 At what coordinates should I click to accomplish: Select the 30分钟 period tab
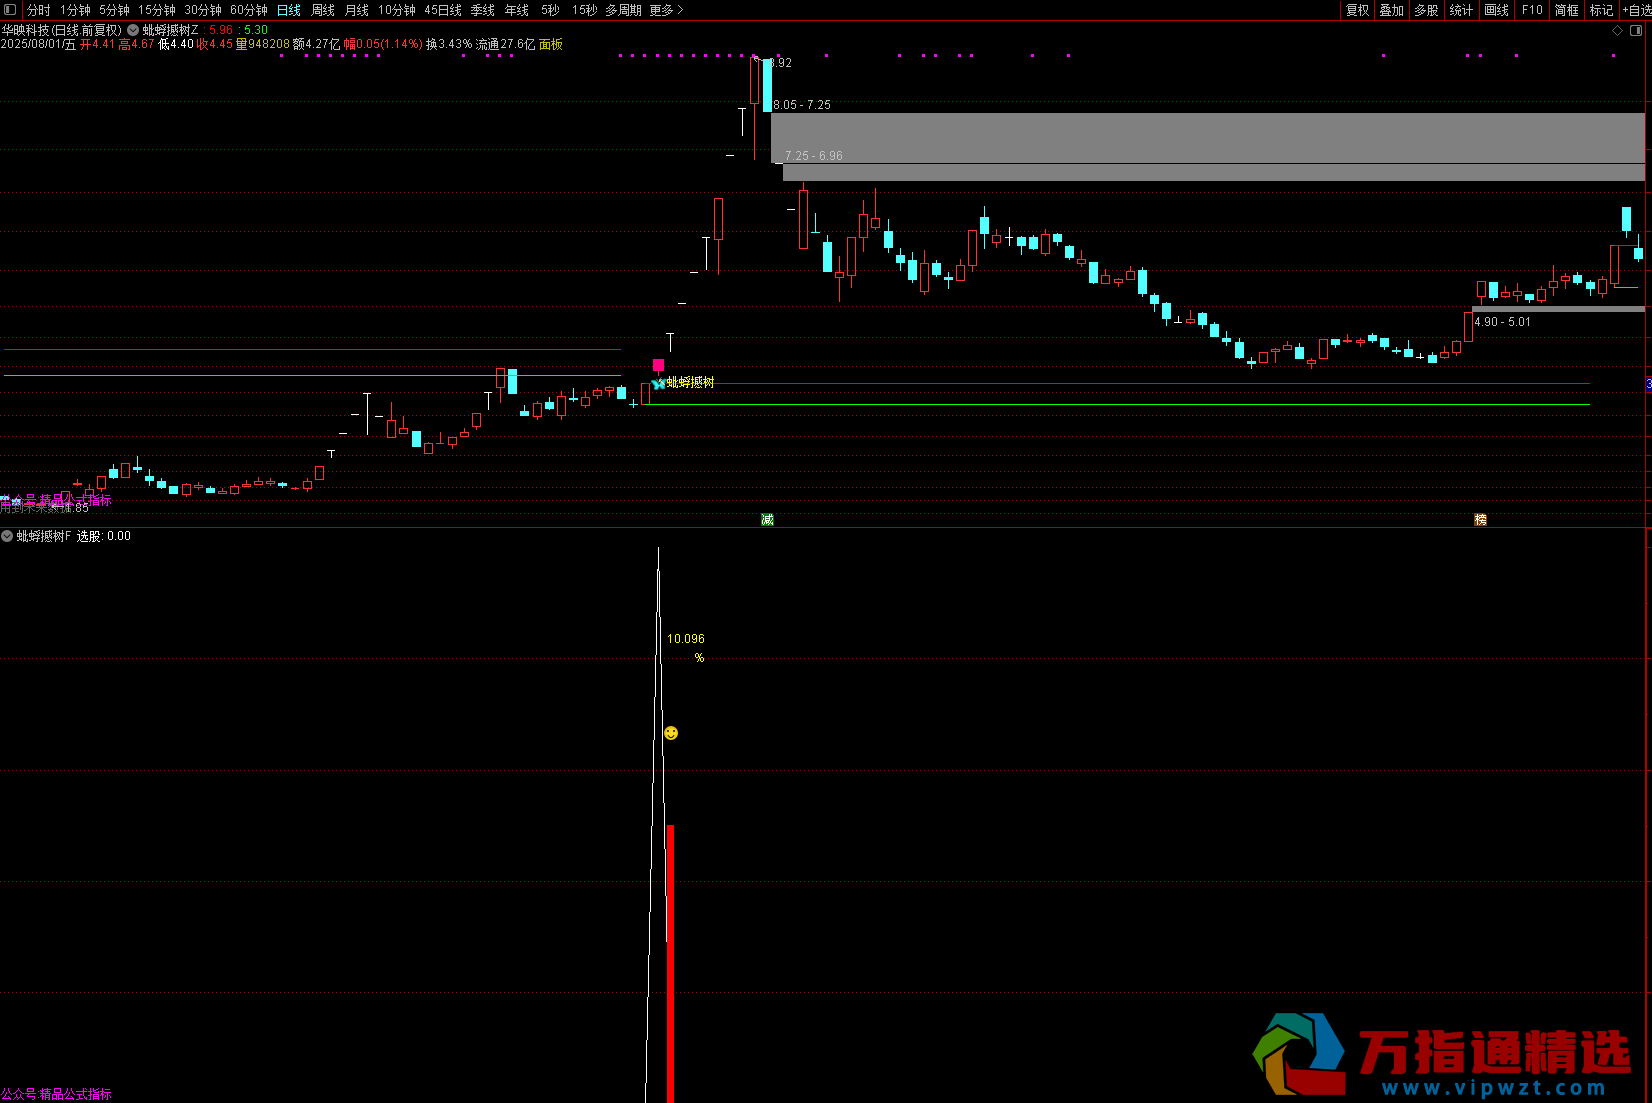pyautogui.click(x=203, y=10)
